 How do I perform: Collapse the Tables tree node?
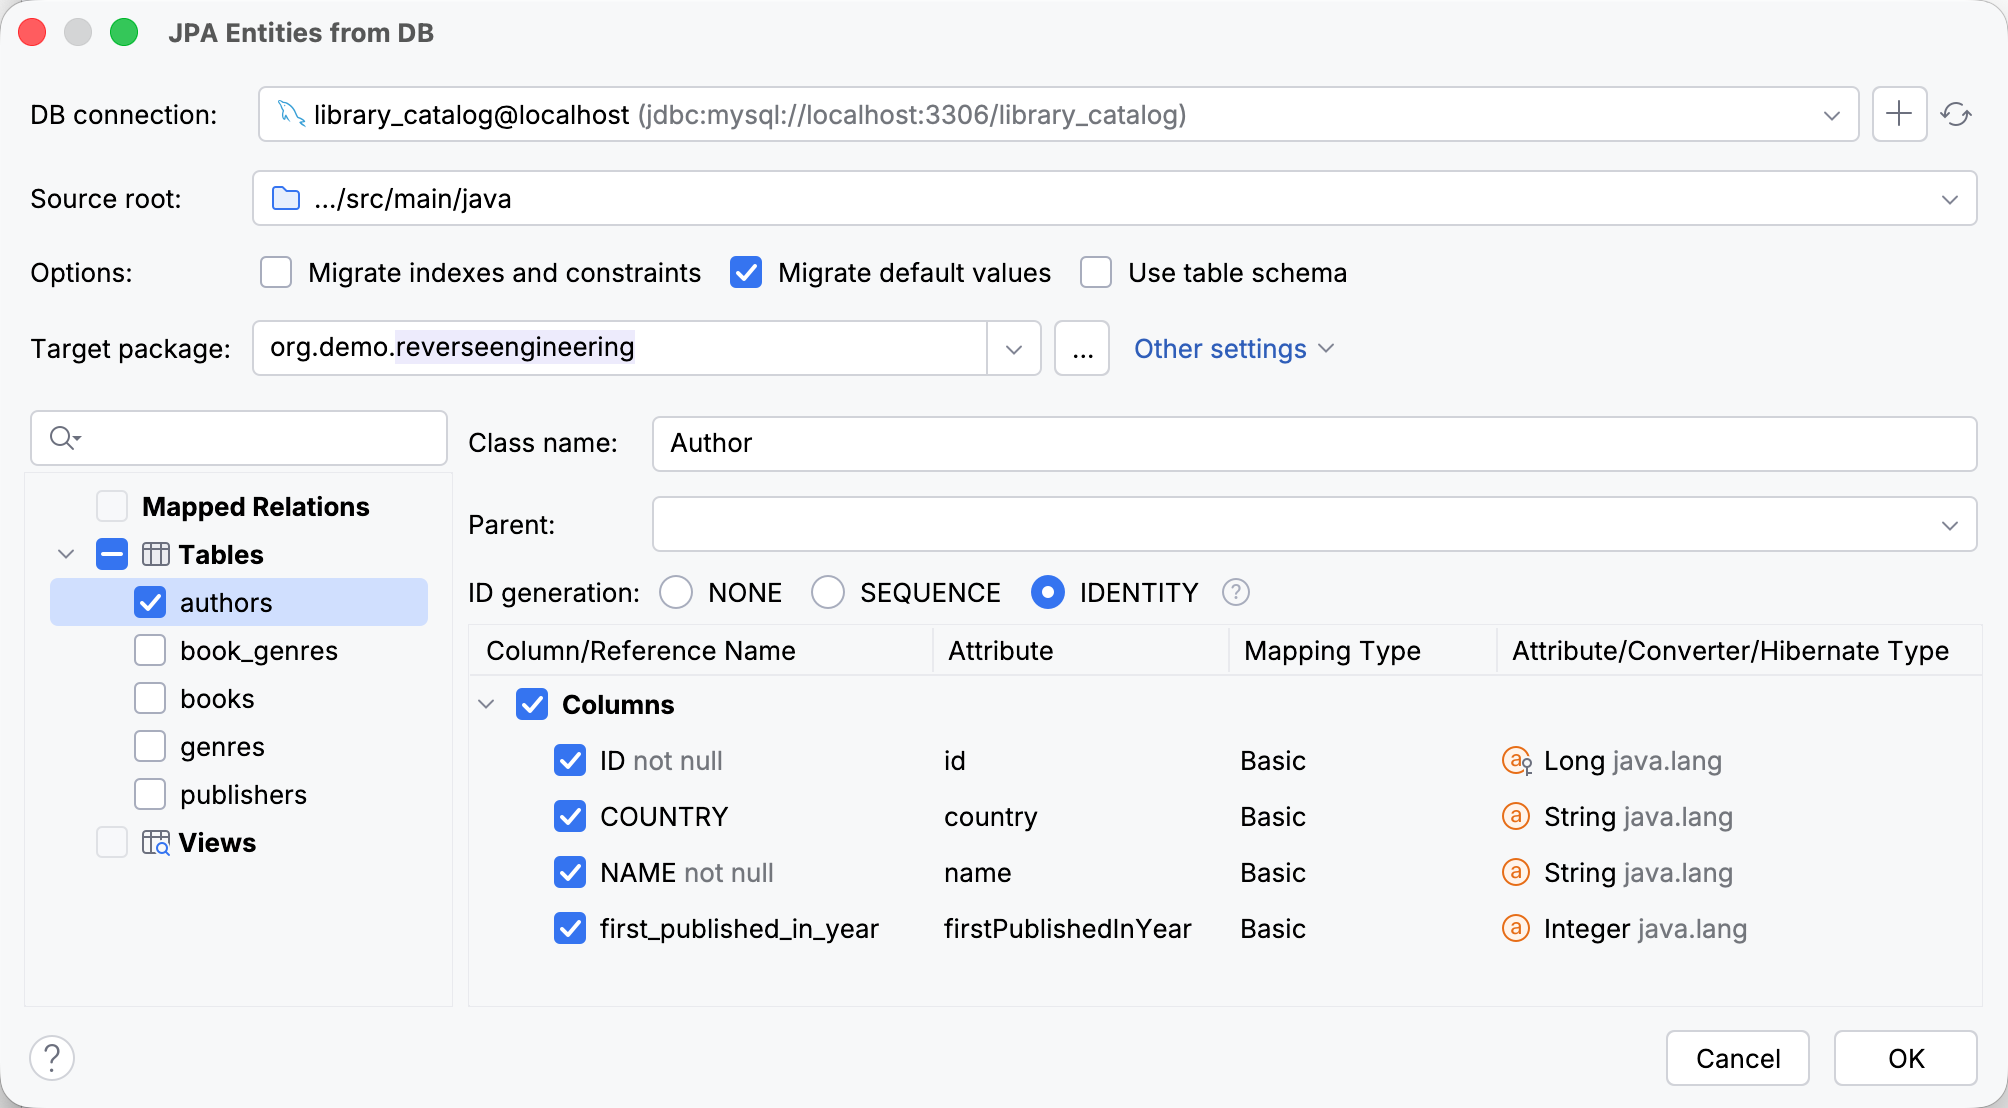click(x=66, y=554)
